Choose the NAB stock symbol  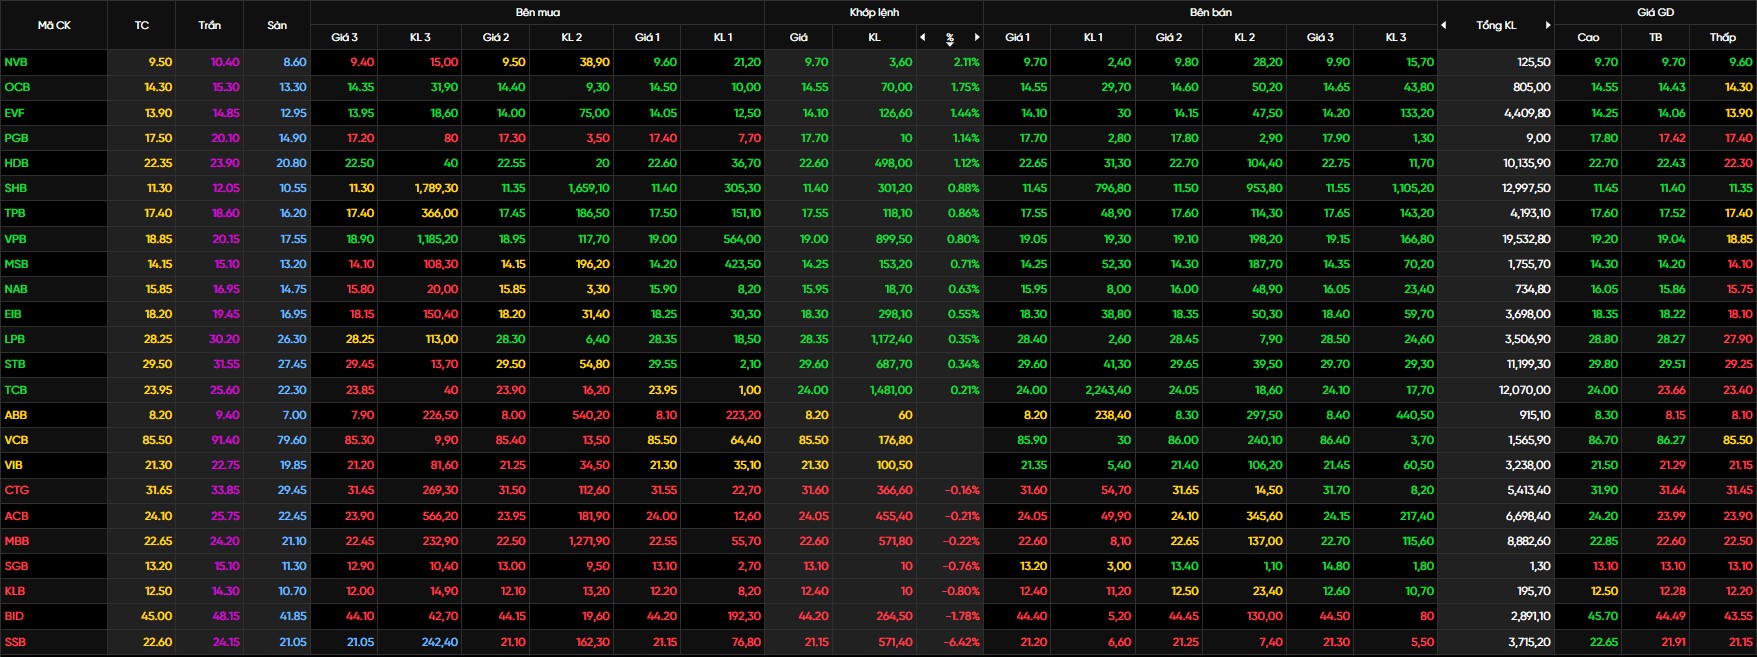pyautogui.click(x=16, y=289)
